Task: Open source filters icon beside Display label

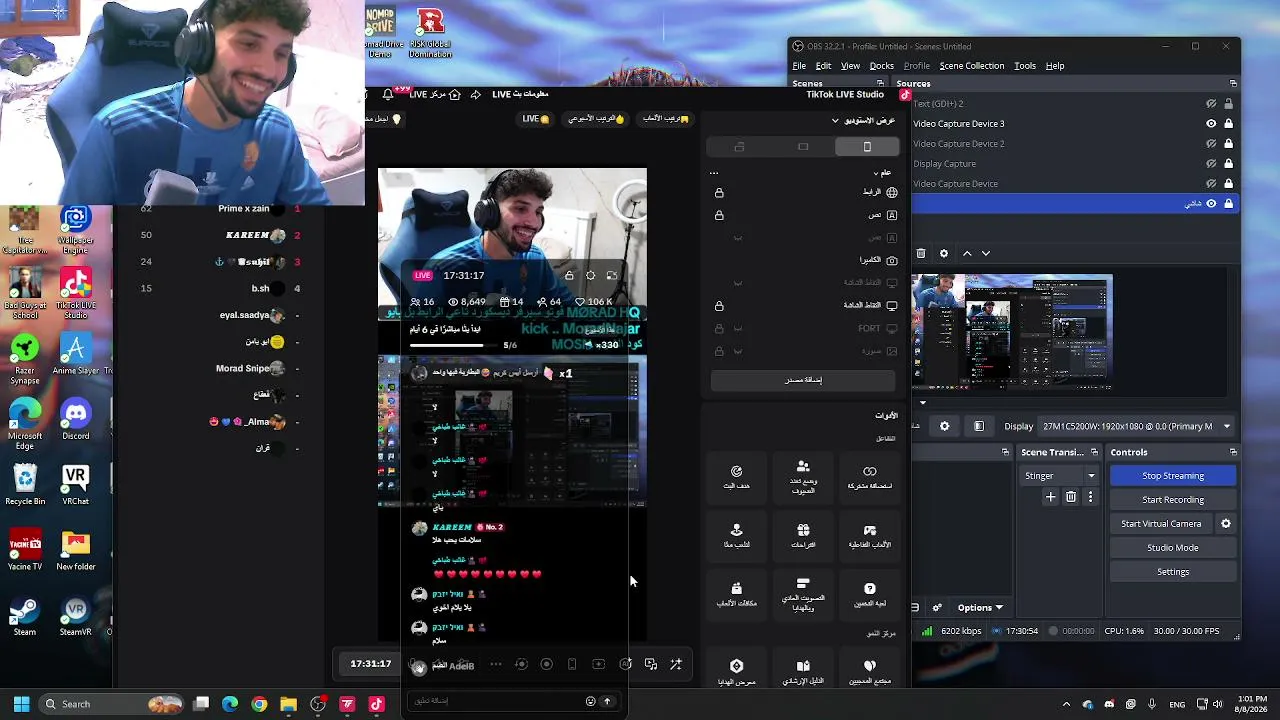Action: tap(979, 426)
